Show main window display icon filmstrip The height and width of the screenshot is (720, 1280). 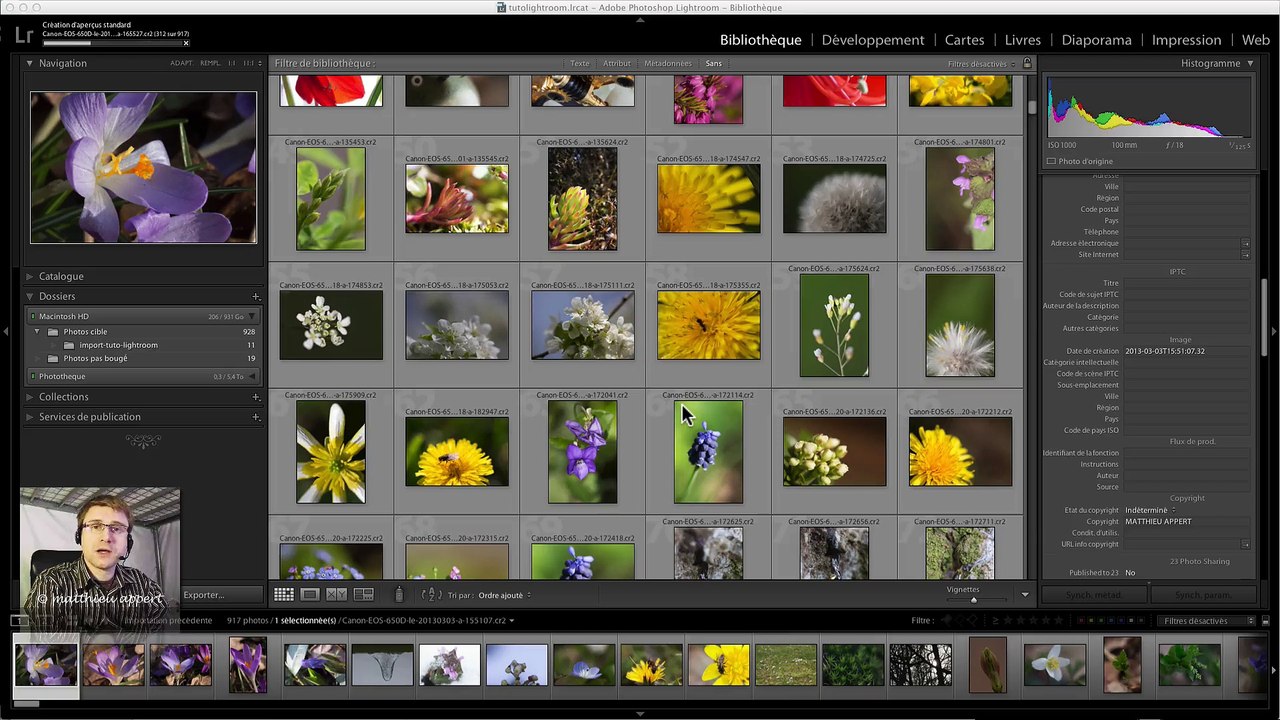(19, 621)
